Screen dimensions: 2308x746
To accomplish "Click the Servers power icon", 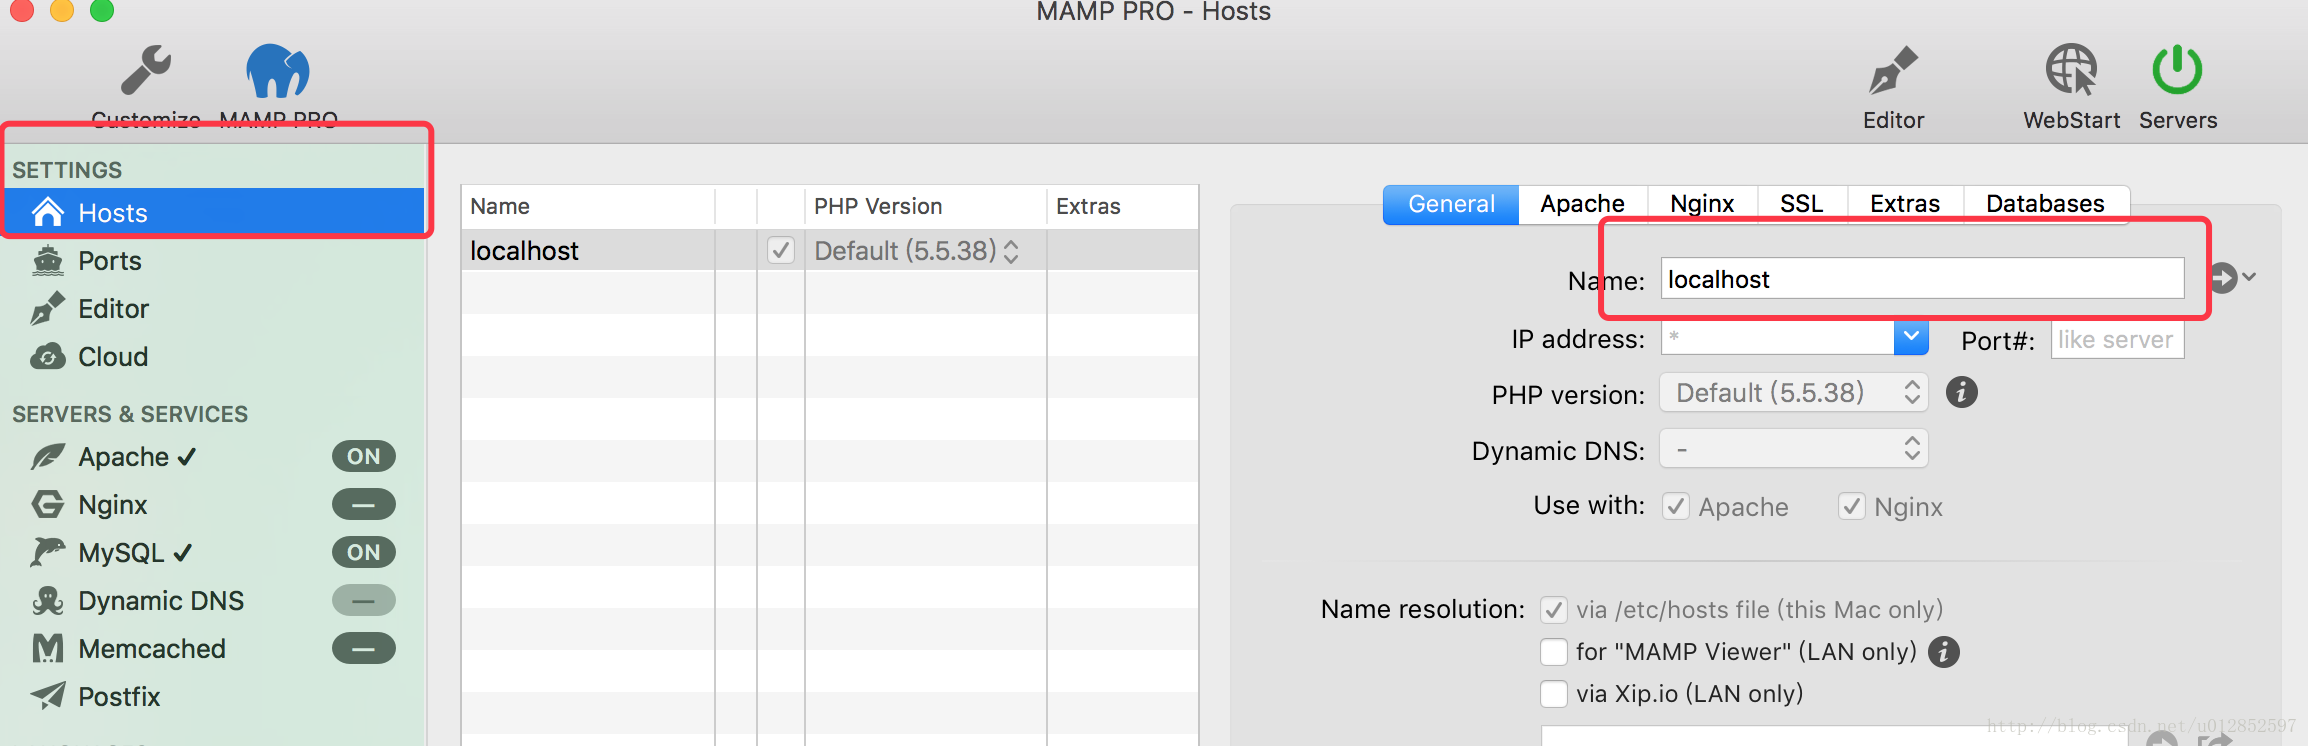I will click(x=2177, y=70).
